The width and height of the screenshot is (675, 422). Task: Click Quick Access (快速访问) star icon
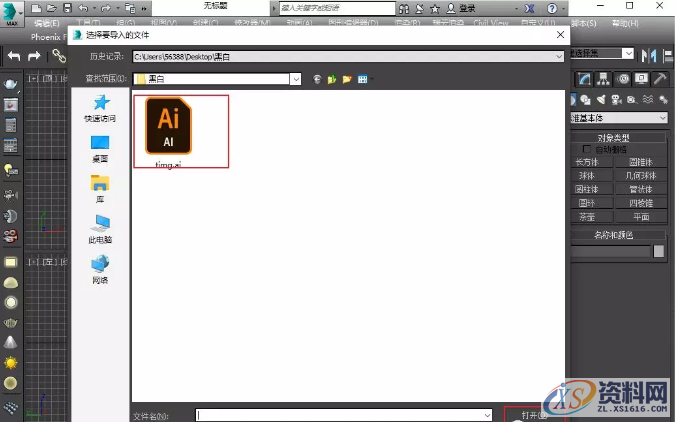point(100,103)
